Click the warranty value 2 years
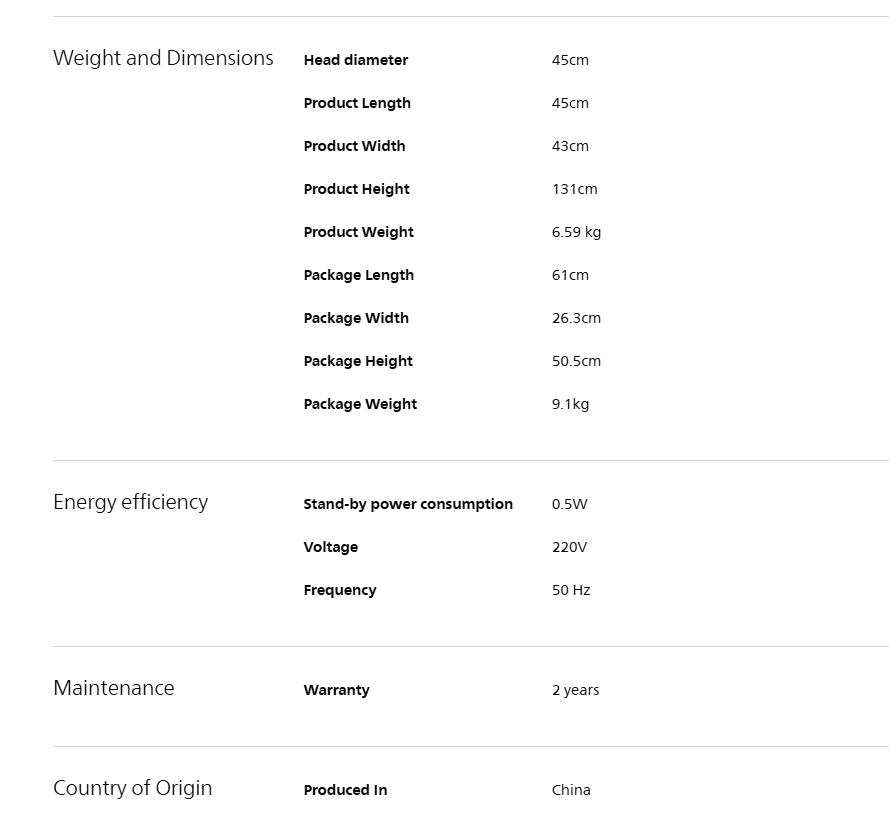This screenshot has height=830, width=889. tap(575, 690)
